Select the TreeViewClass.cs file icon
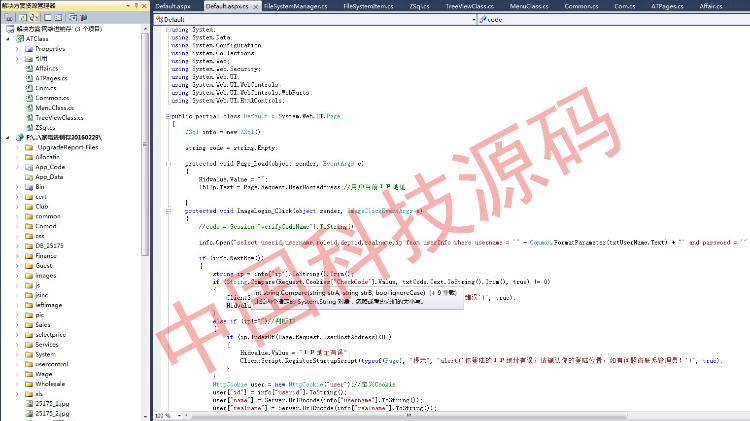The height and width of the screenshot is (421, 750). 29,118
